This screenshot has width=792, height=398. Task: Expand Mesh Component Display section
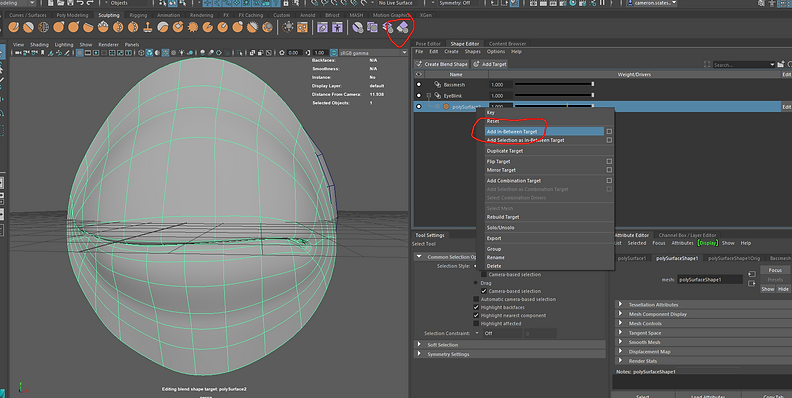click(620, 314)
